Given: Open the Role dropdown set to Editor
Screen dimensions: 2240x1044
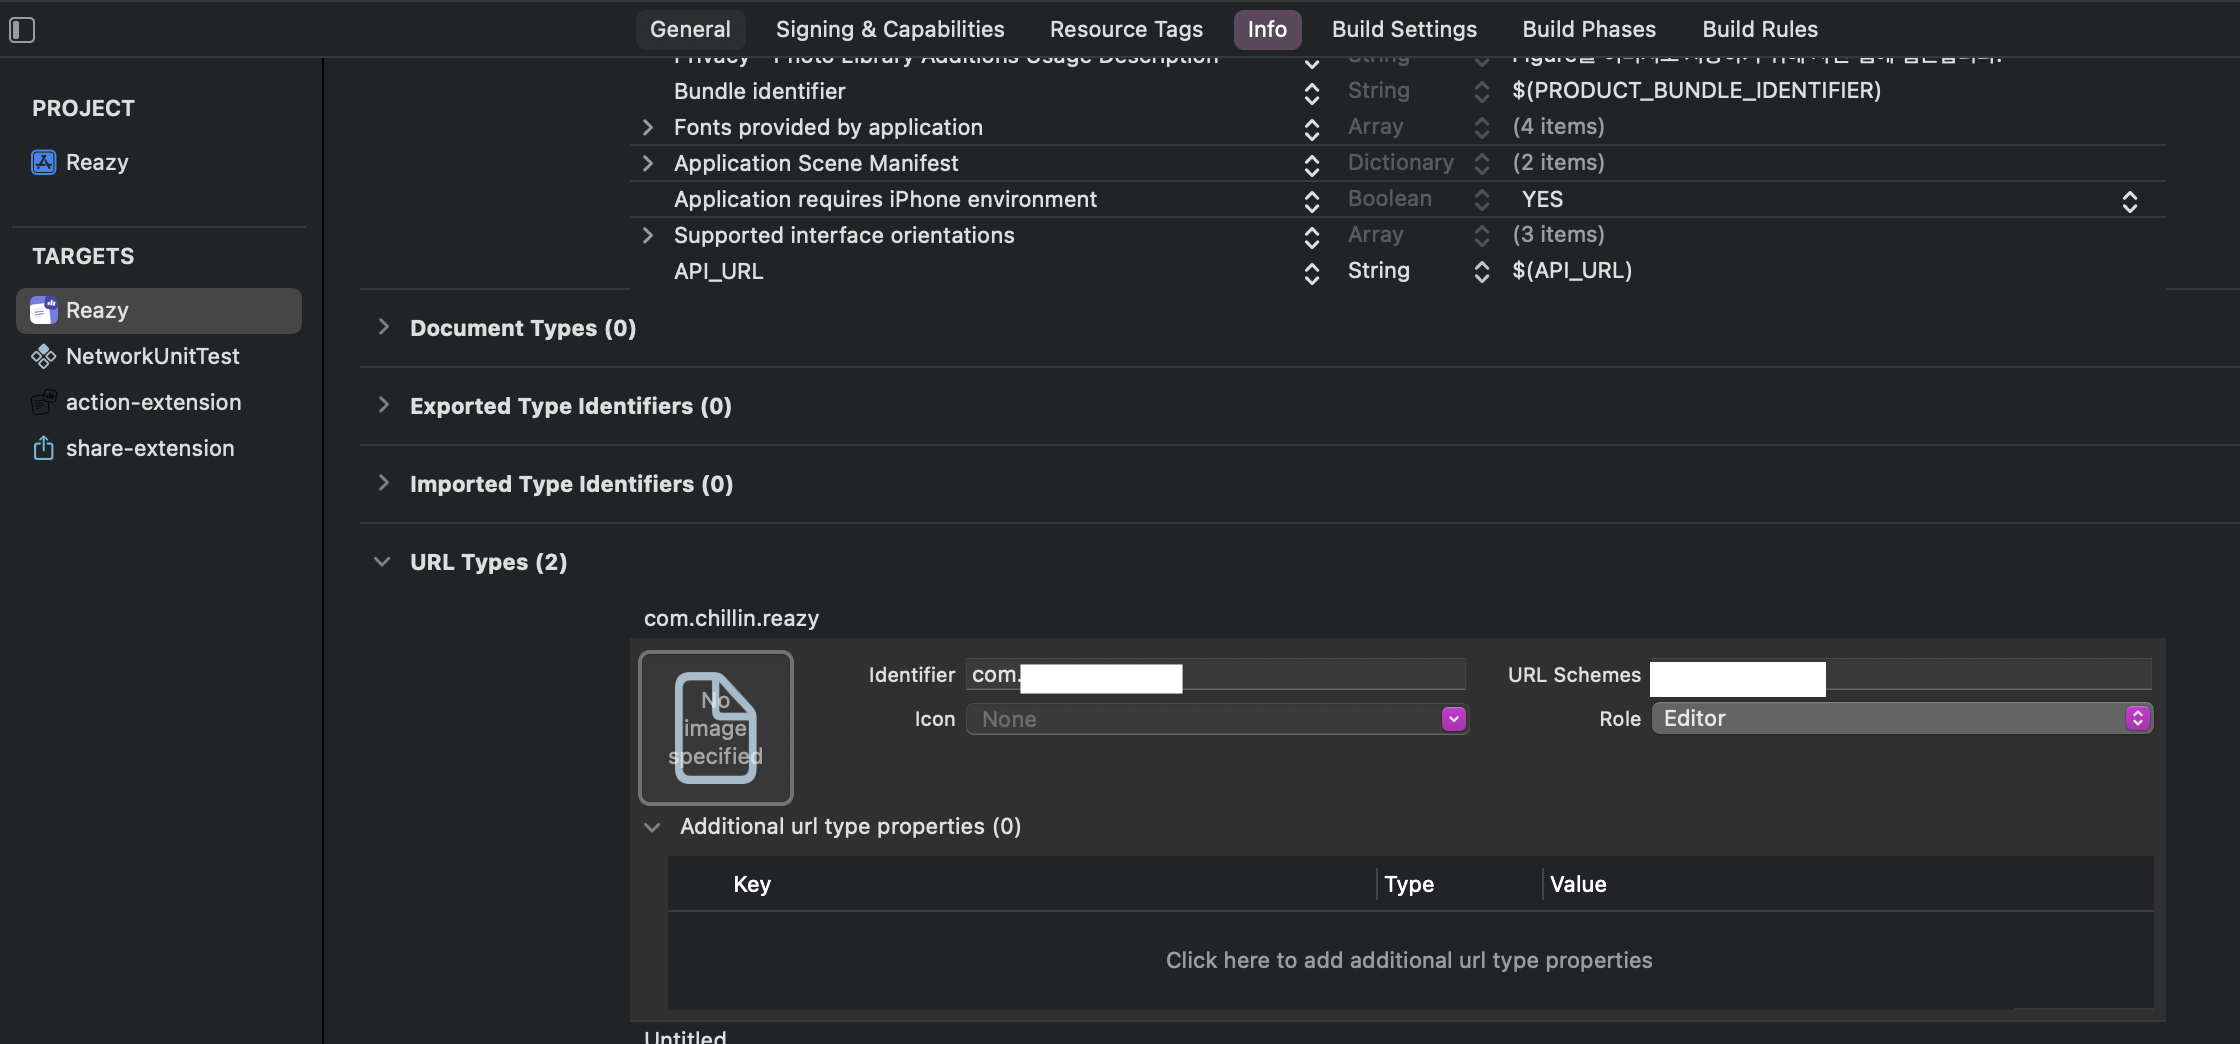Looking at the screenshot, I should click(x=1902, y=718).
